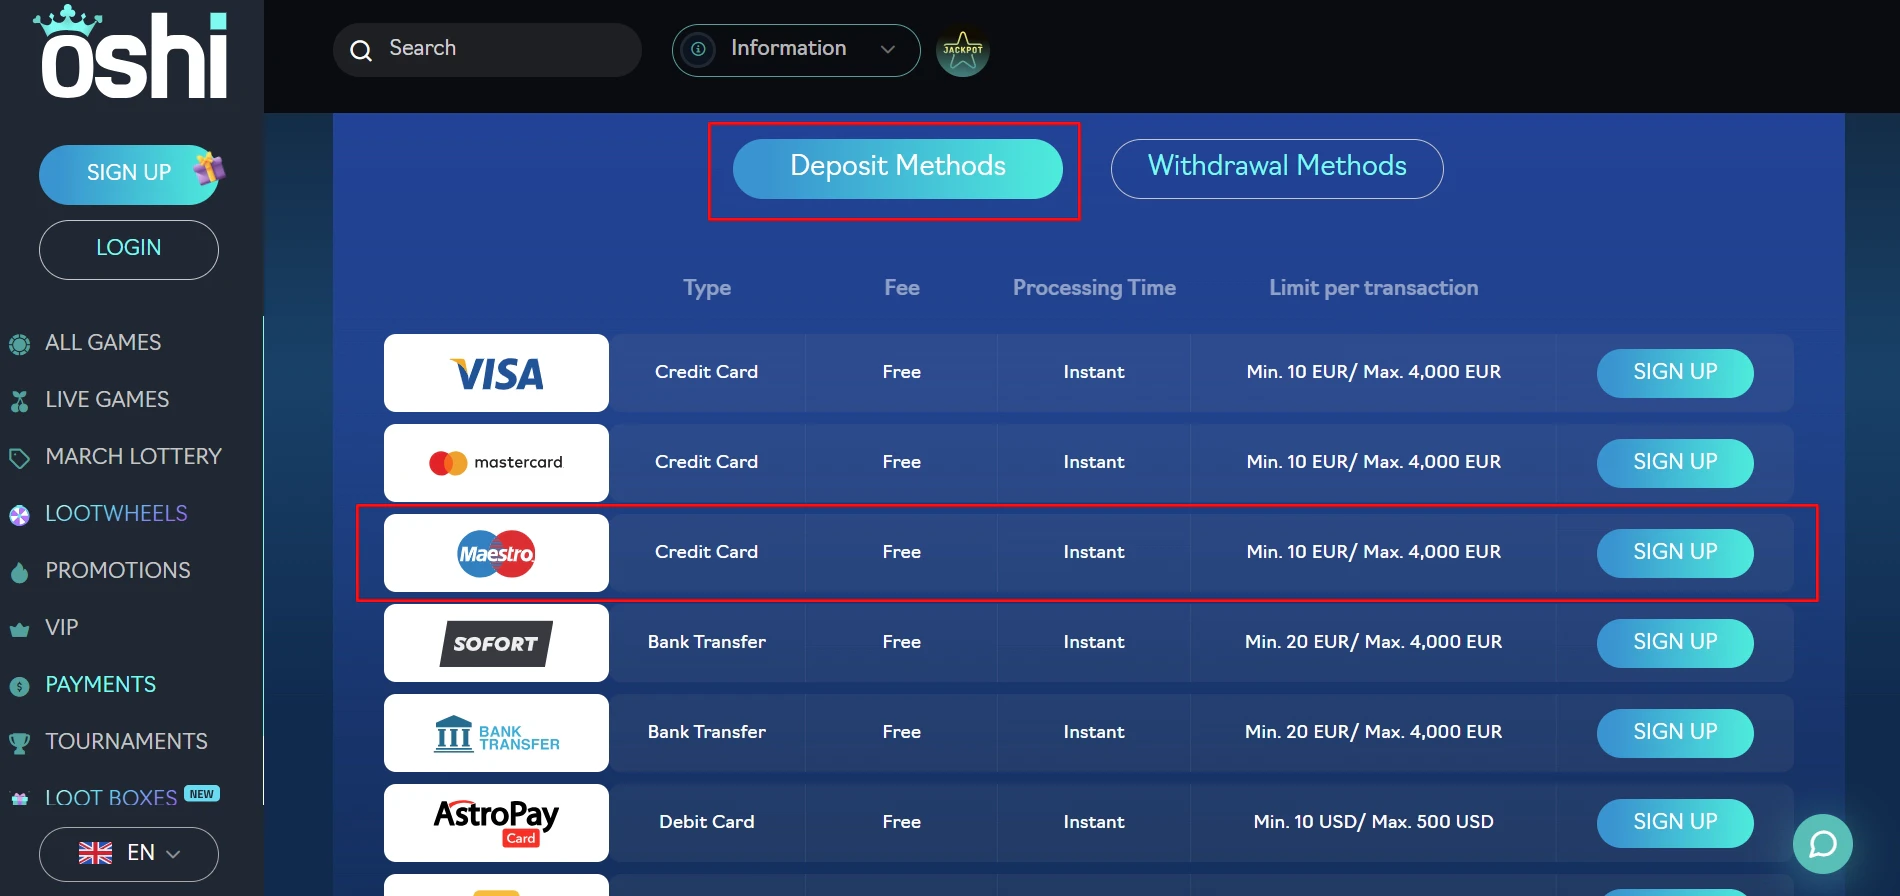Click the Fee column header
Image resolution: width=1900 pixels, height=896 pixels.
click(902, 288)
